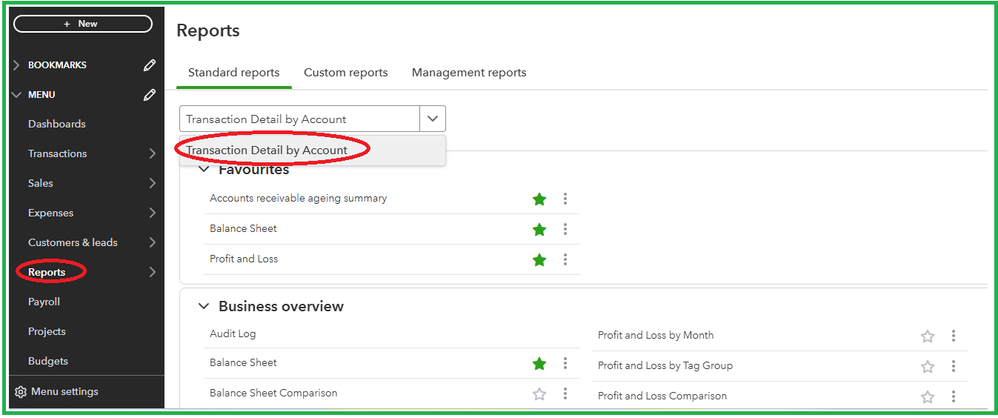Click the + New button

83,23
